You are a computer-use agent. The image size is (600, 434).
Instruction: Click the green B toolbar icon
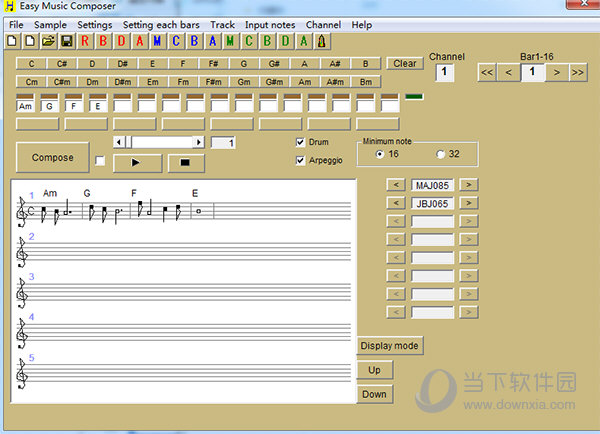coord(267,41)
